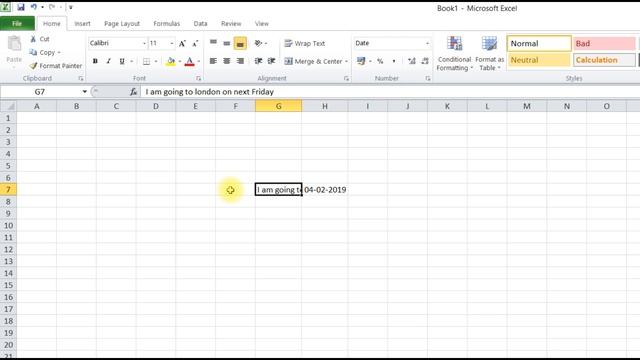640x360 pixels.
Task: Select Middle Align icon
Action: coord(227,43)
